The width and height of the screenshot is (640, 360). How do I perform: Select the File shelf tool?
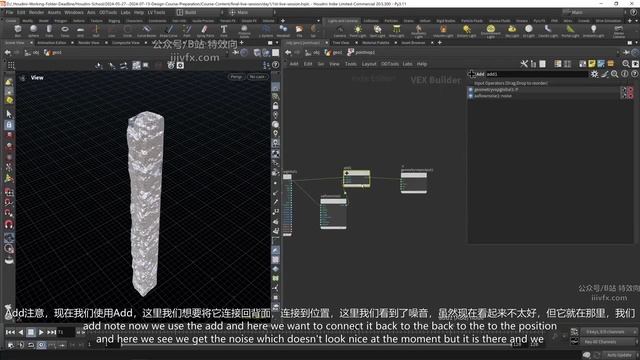coord(299,31)
